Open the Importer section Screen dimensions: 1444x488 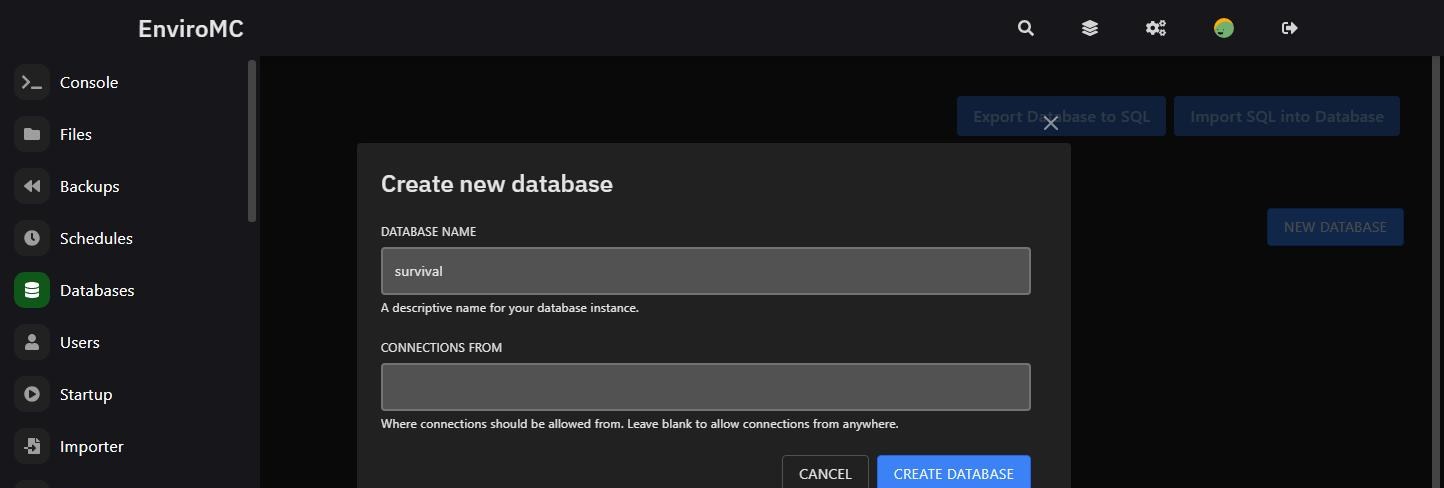92,446
